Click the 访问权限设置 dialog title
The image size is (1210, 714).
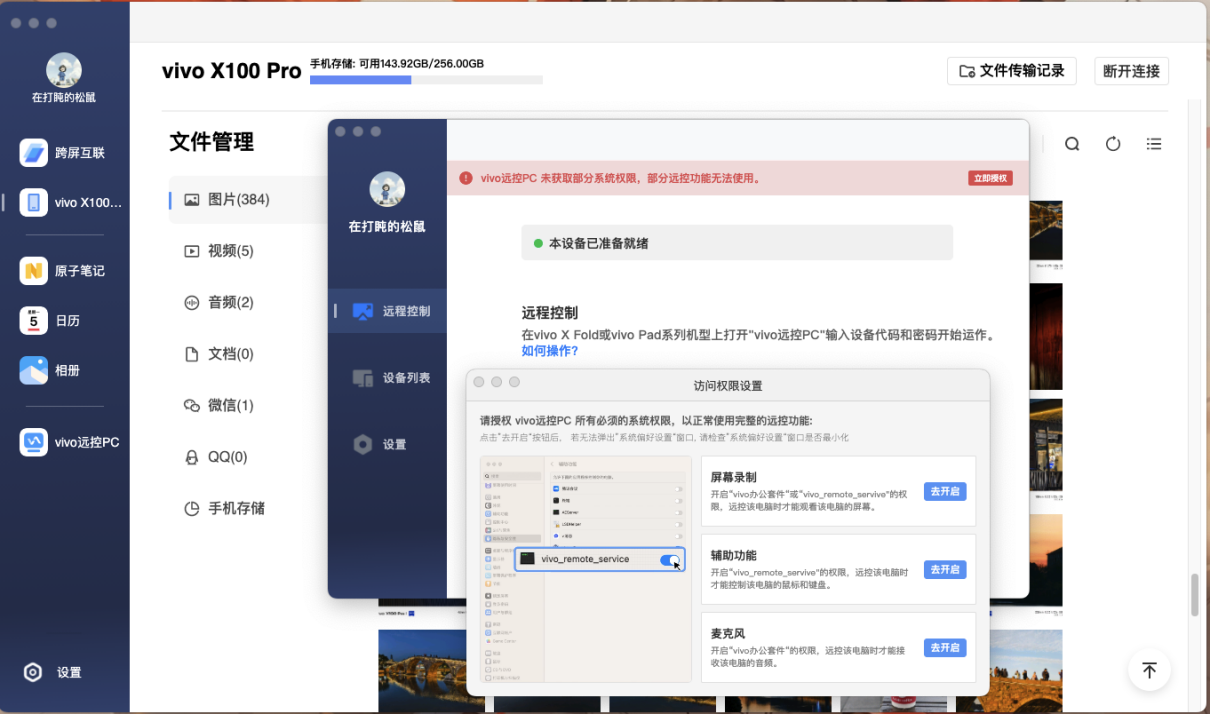[x=728, y=385]
